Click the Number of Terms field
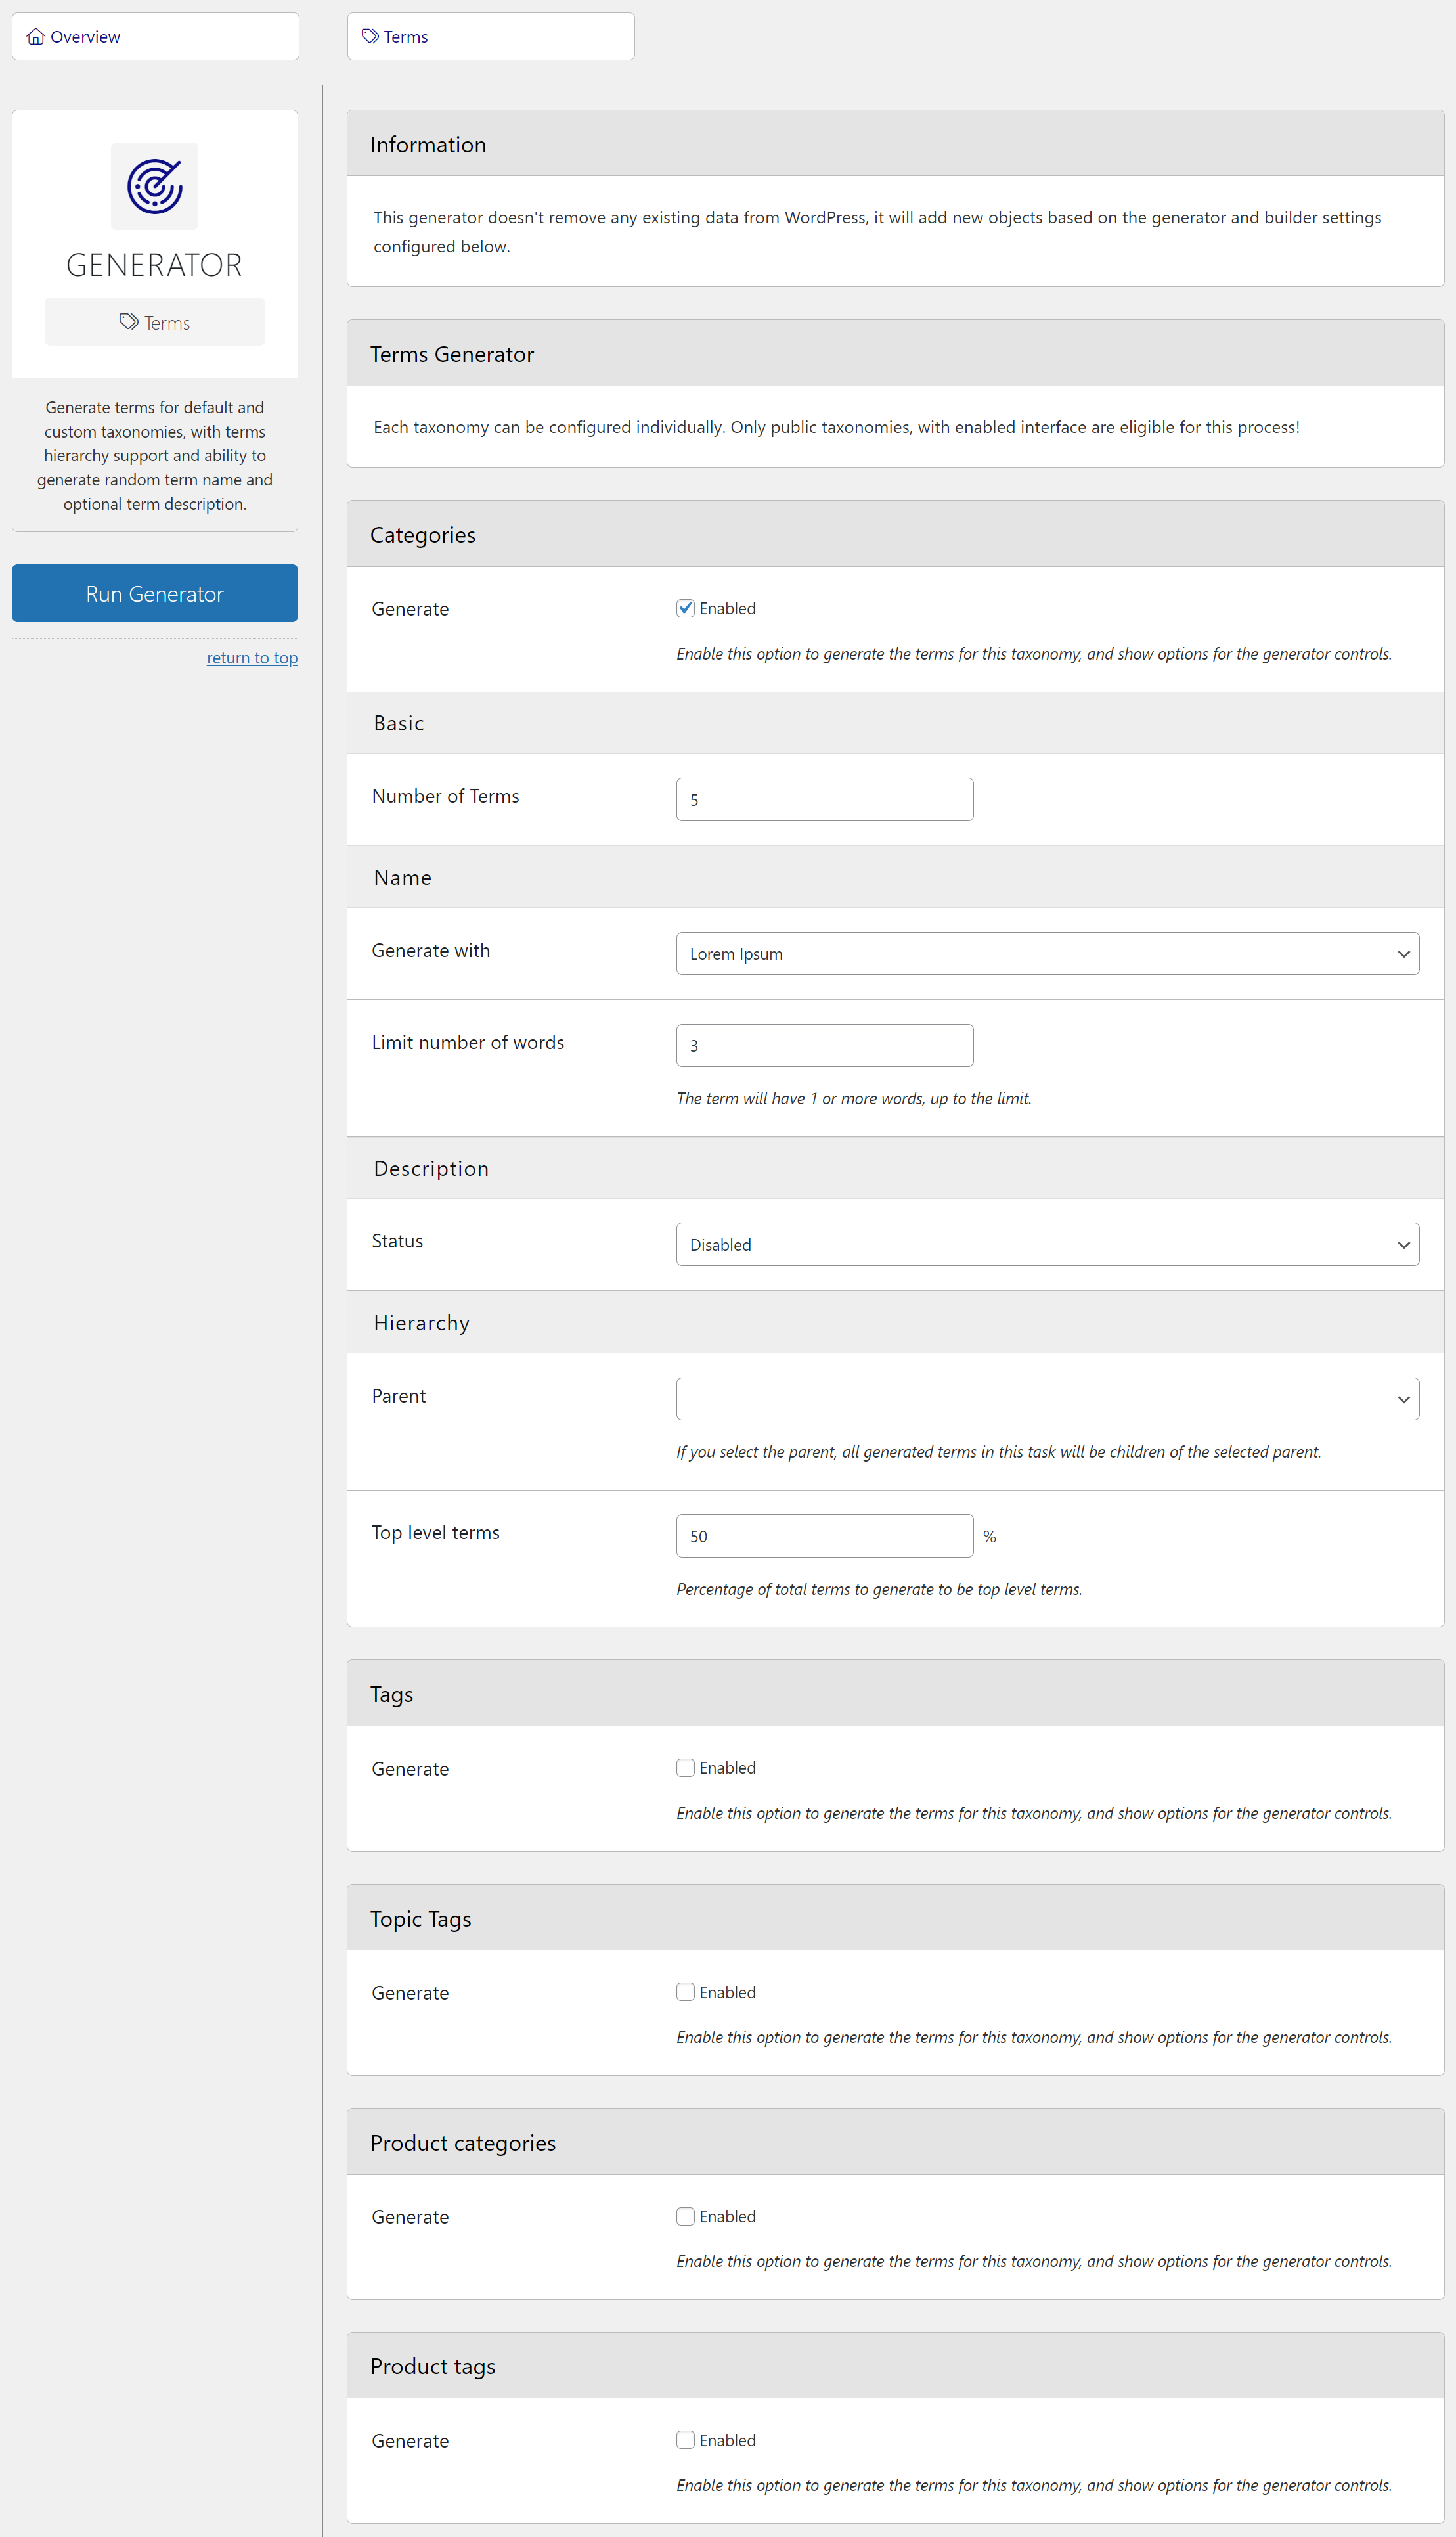 [824, 799]
